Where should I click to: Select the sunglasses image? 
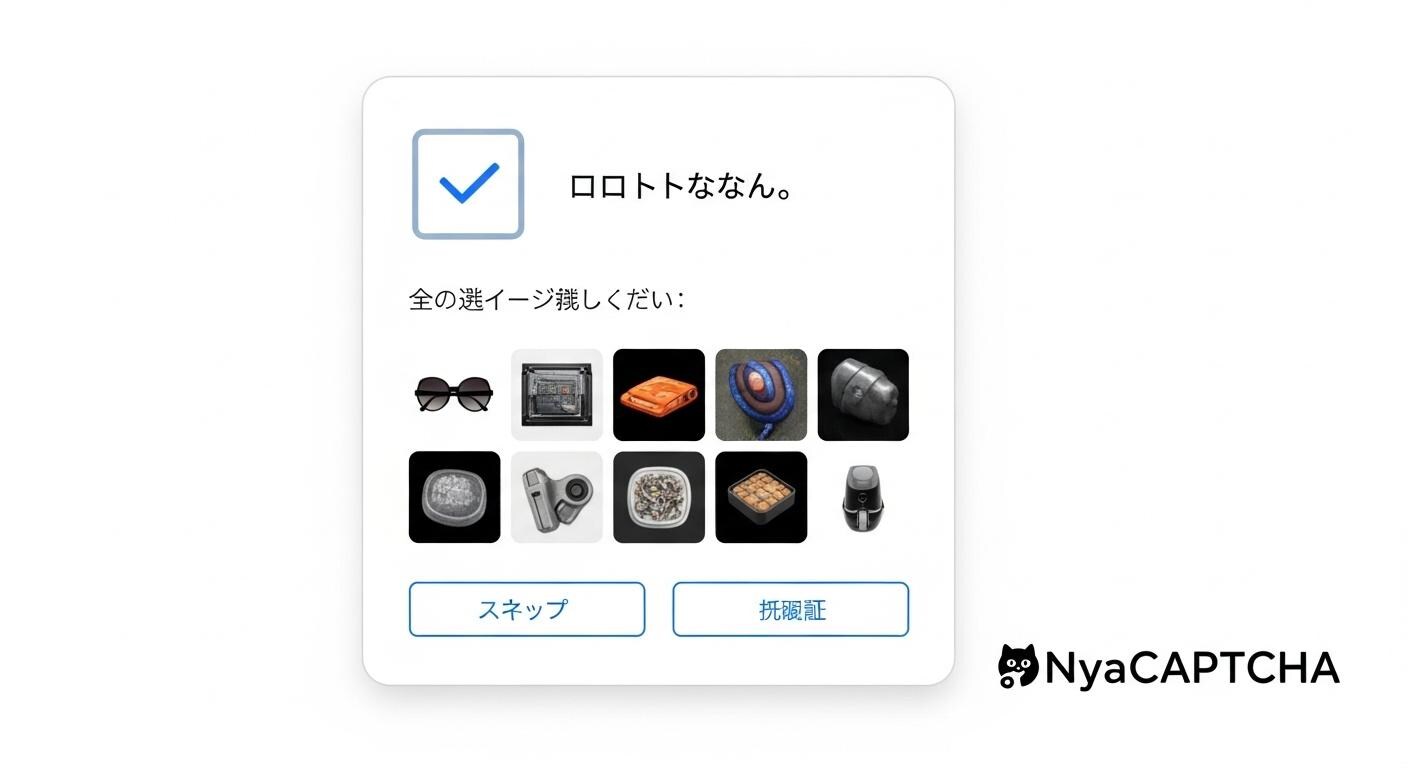point(454,394)
